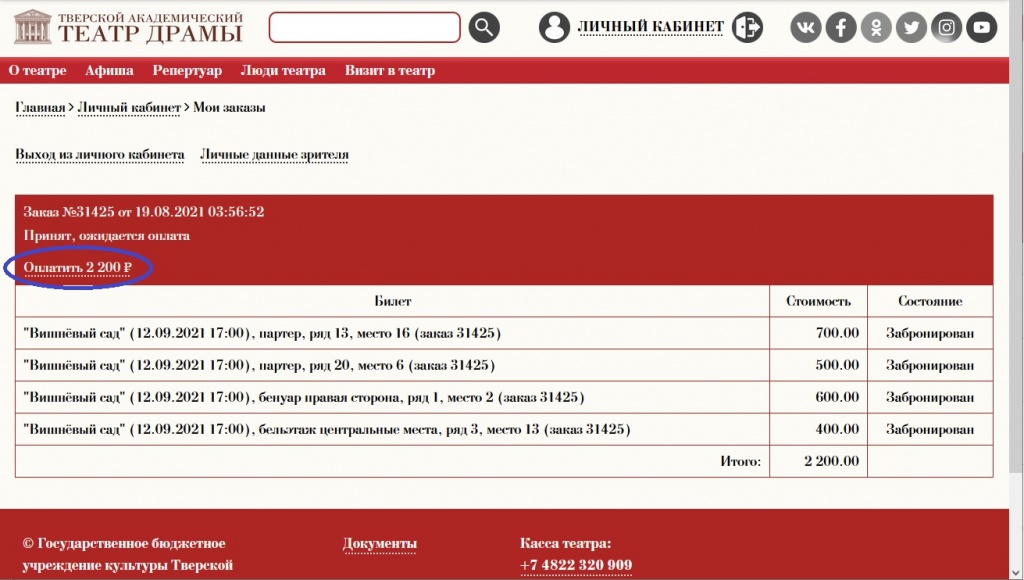Click the Состояние column header
The height and width of the screenshot is (580, 1024).
point(930,301)
